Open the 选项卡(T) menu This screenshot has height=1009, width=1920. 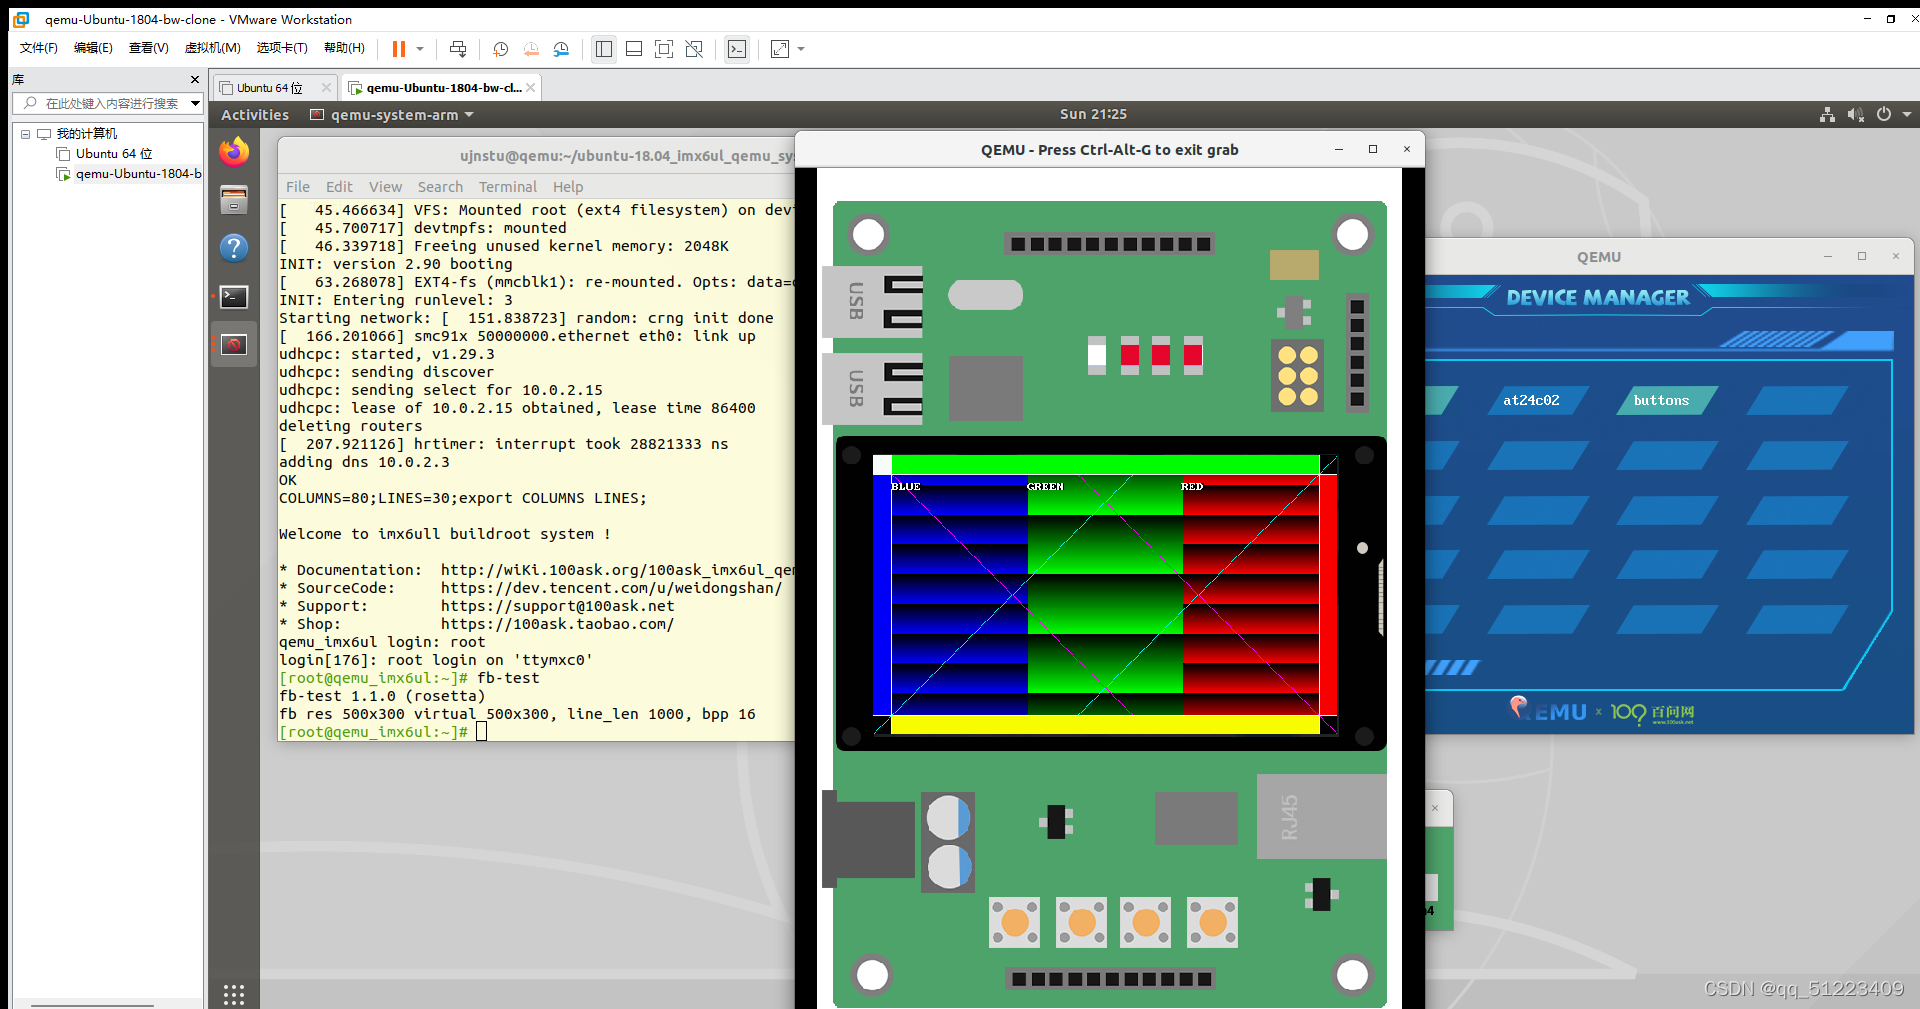coord(282,48)
